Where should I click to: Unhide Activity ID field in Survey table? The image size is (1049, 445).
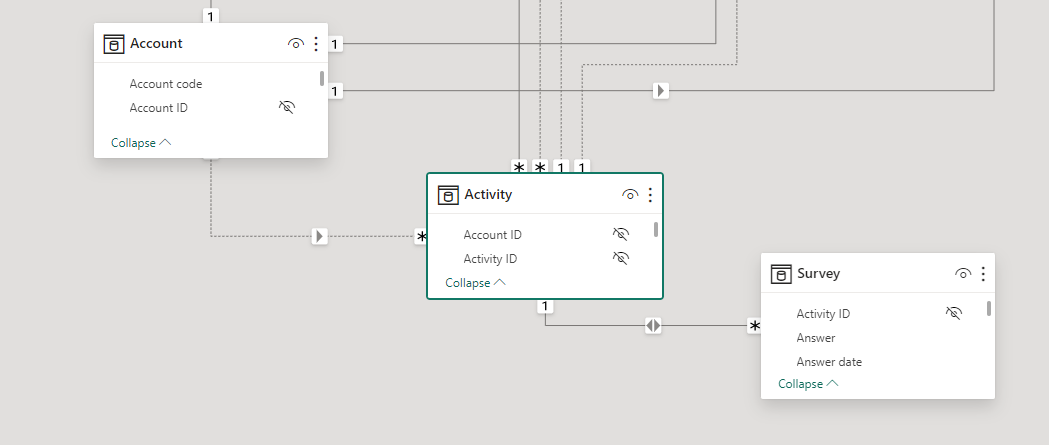[x=953, y=313]
